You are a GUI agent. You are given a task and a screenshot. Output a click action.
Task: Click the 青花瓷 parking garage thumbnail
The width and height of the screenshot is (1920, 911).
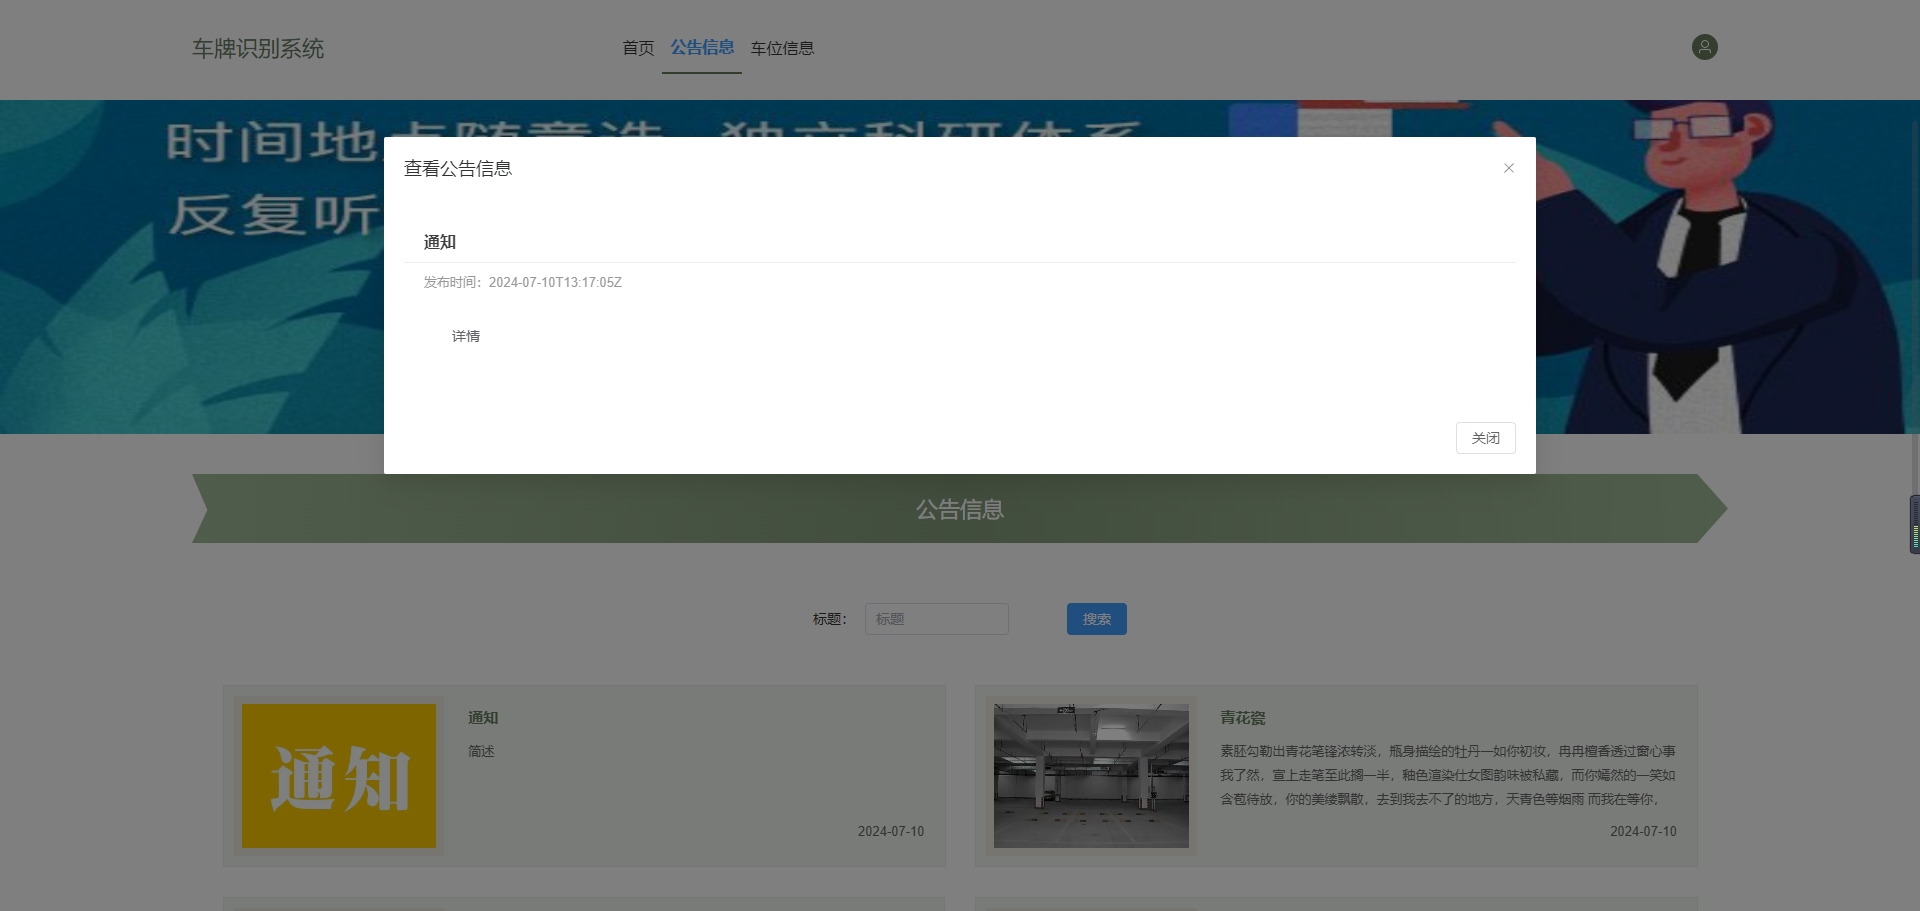tap(1090, 775)
